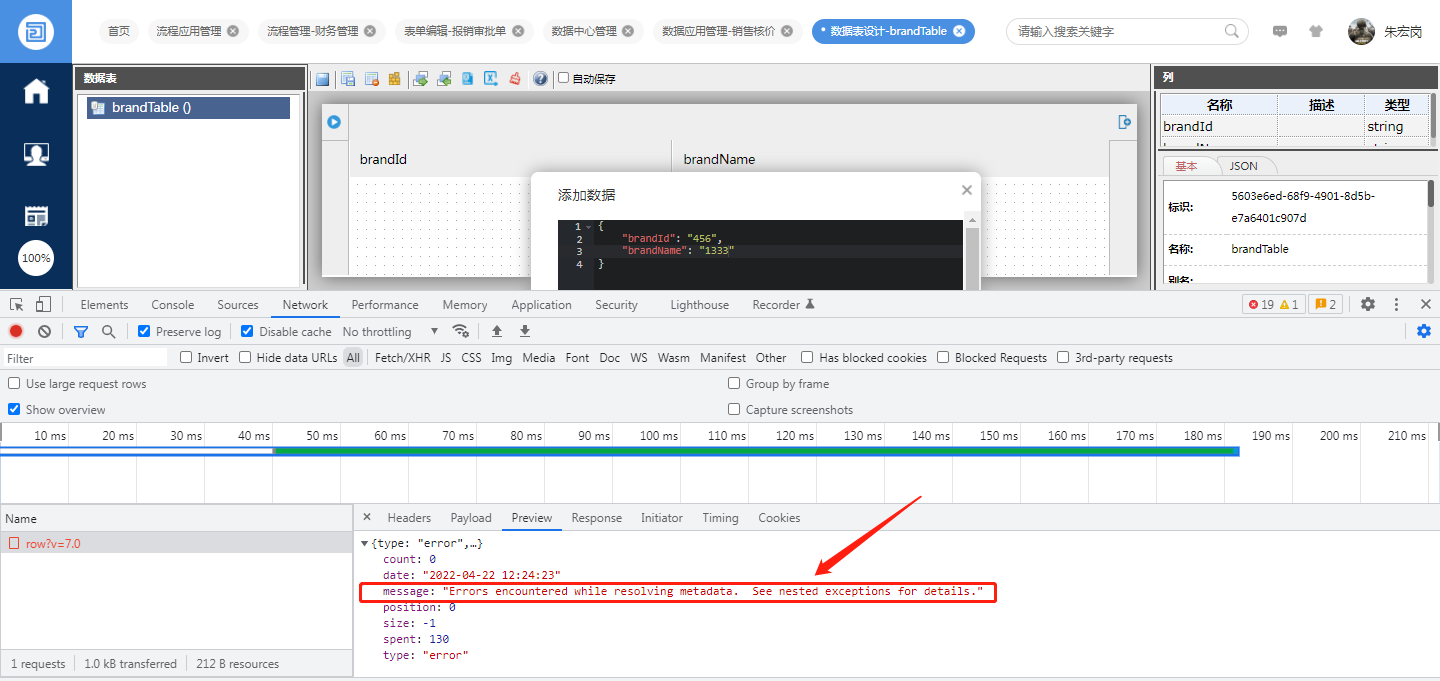Select the row?v=7.0 request
Viewport: 1440px width, 681px height.
pos(53,544)
